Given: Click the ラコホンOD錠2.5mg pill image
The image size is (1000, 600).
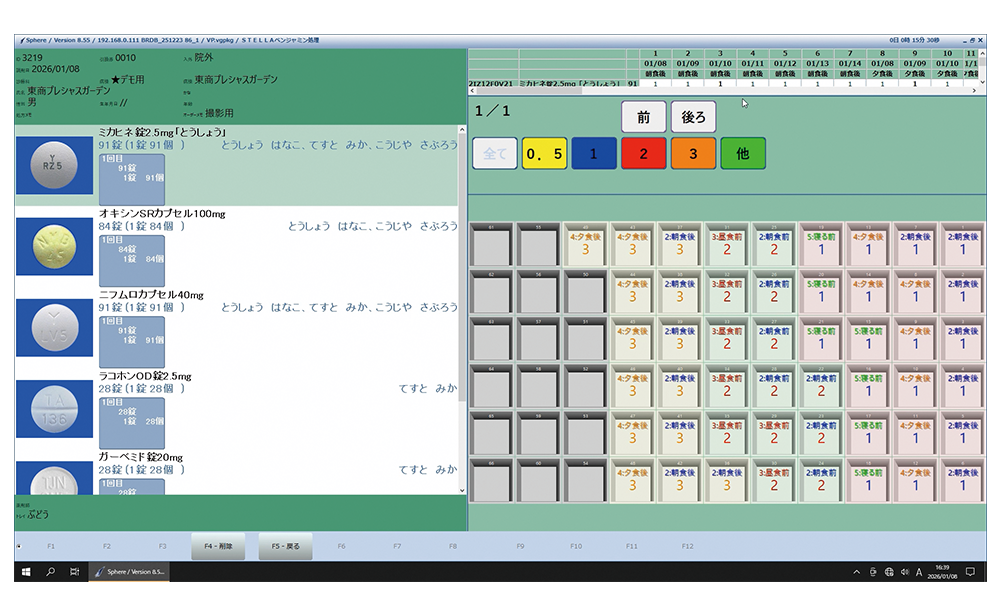Looking at the screenshot, I should pos(54,409).
